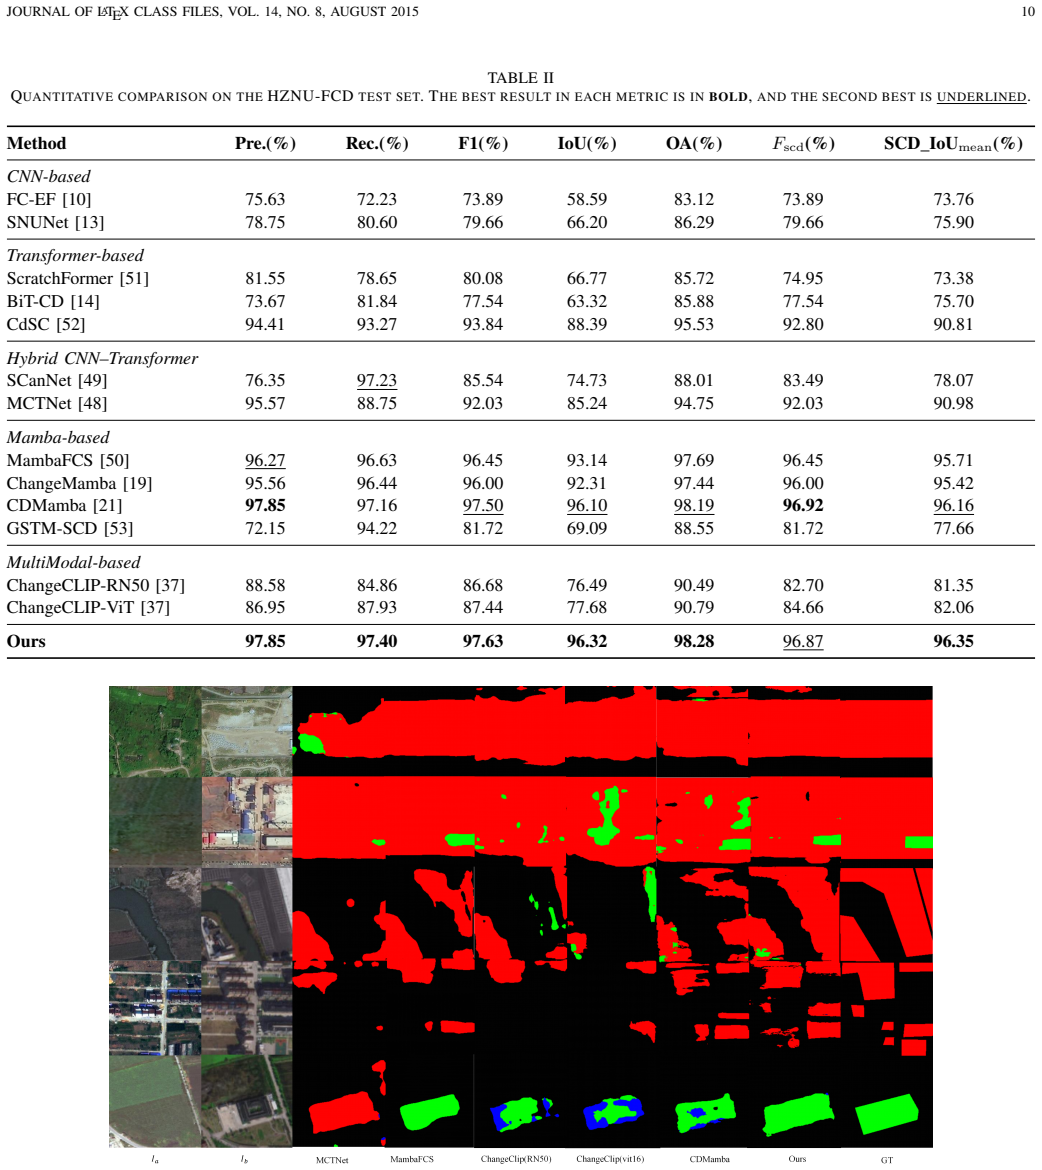Screen dimensions: 1042x1170
Task: Open citation [10] next to FC-EF
Action: pyautogui.click(x=76, y=199)
